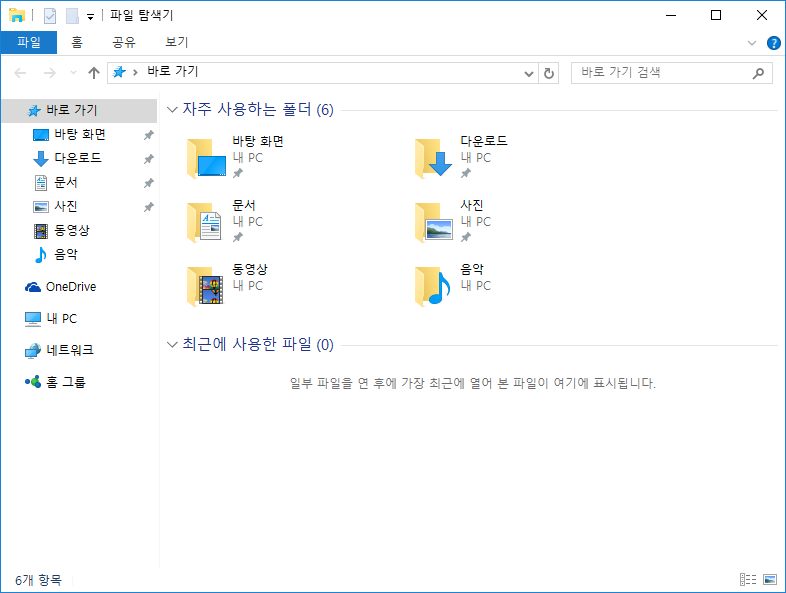Maximize the 파일 탐색기 window

[716, 16]
